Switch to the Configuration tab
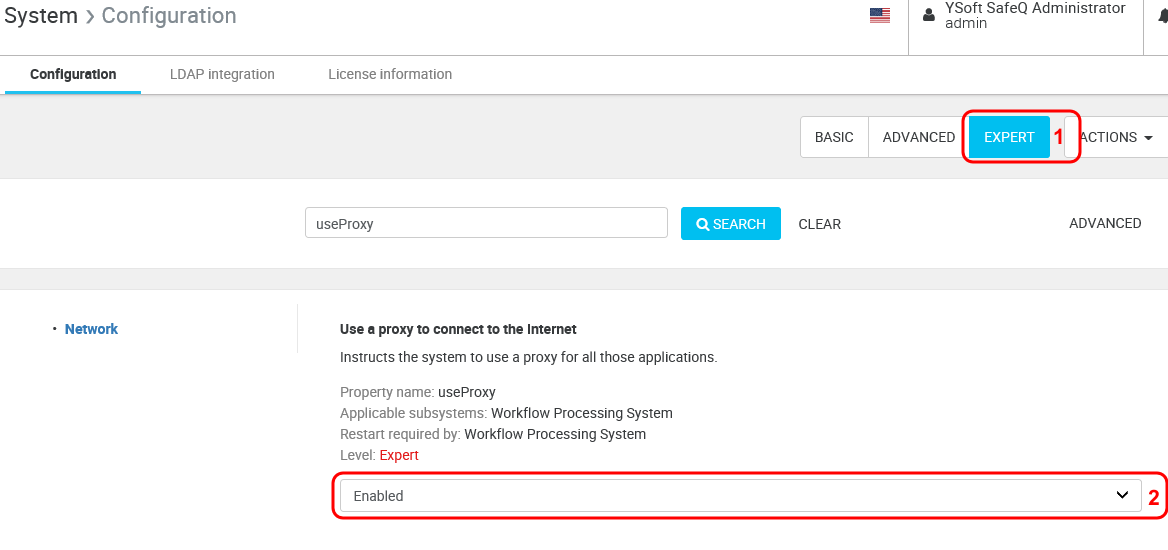1168x550 pixels. 73,74
